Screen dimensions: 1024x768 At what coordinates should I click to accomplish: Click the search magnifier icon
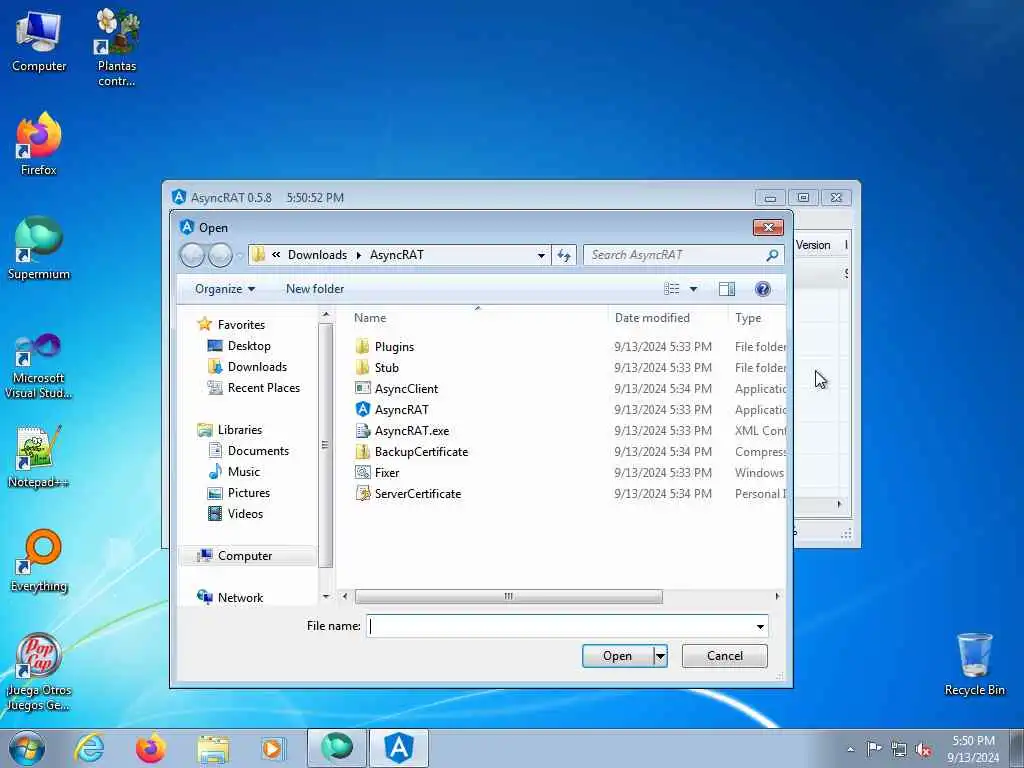tap(772, 255)
